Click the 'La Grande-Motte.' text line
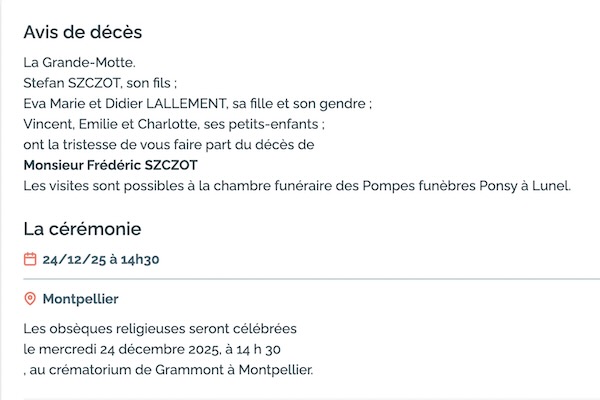Screen dimensions: 600x400 (x=78, y=62)
